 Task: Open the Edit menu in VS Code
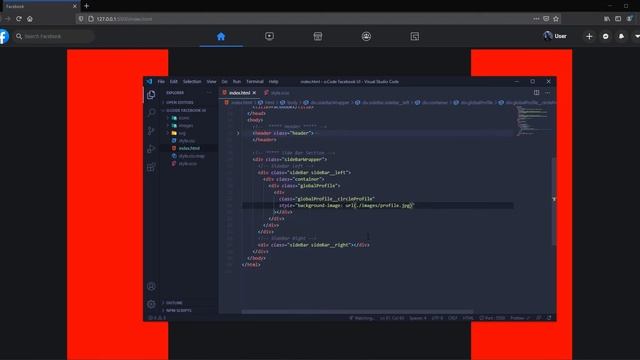click(x=173, y=82)
